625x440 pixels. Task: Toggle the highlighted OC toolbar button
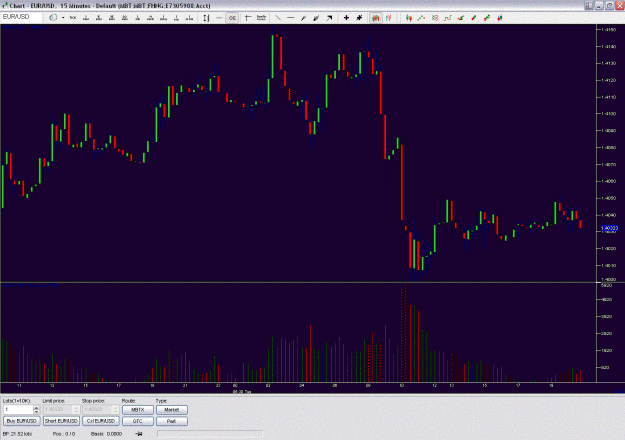tap(232, 18)
